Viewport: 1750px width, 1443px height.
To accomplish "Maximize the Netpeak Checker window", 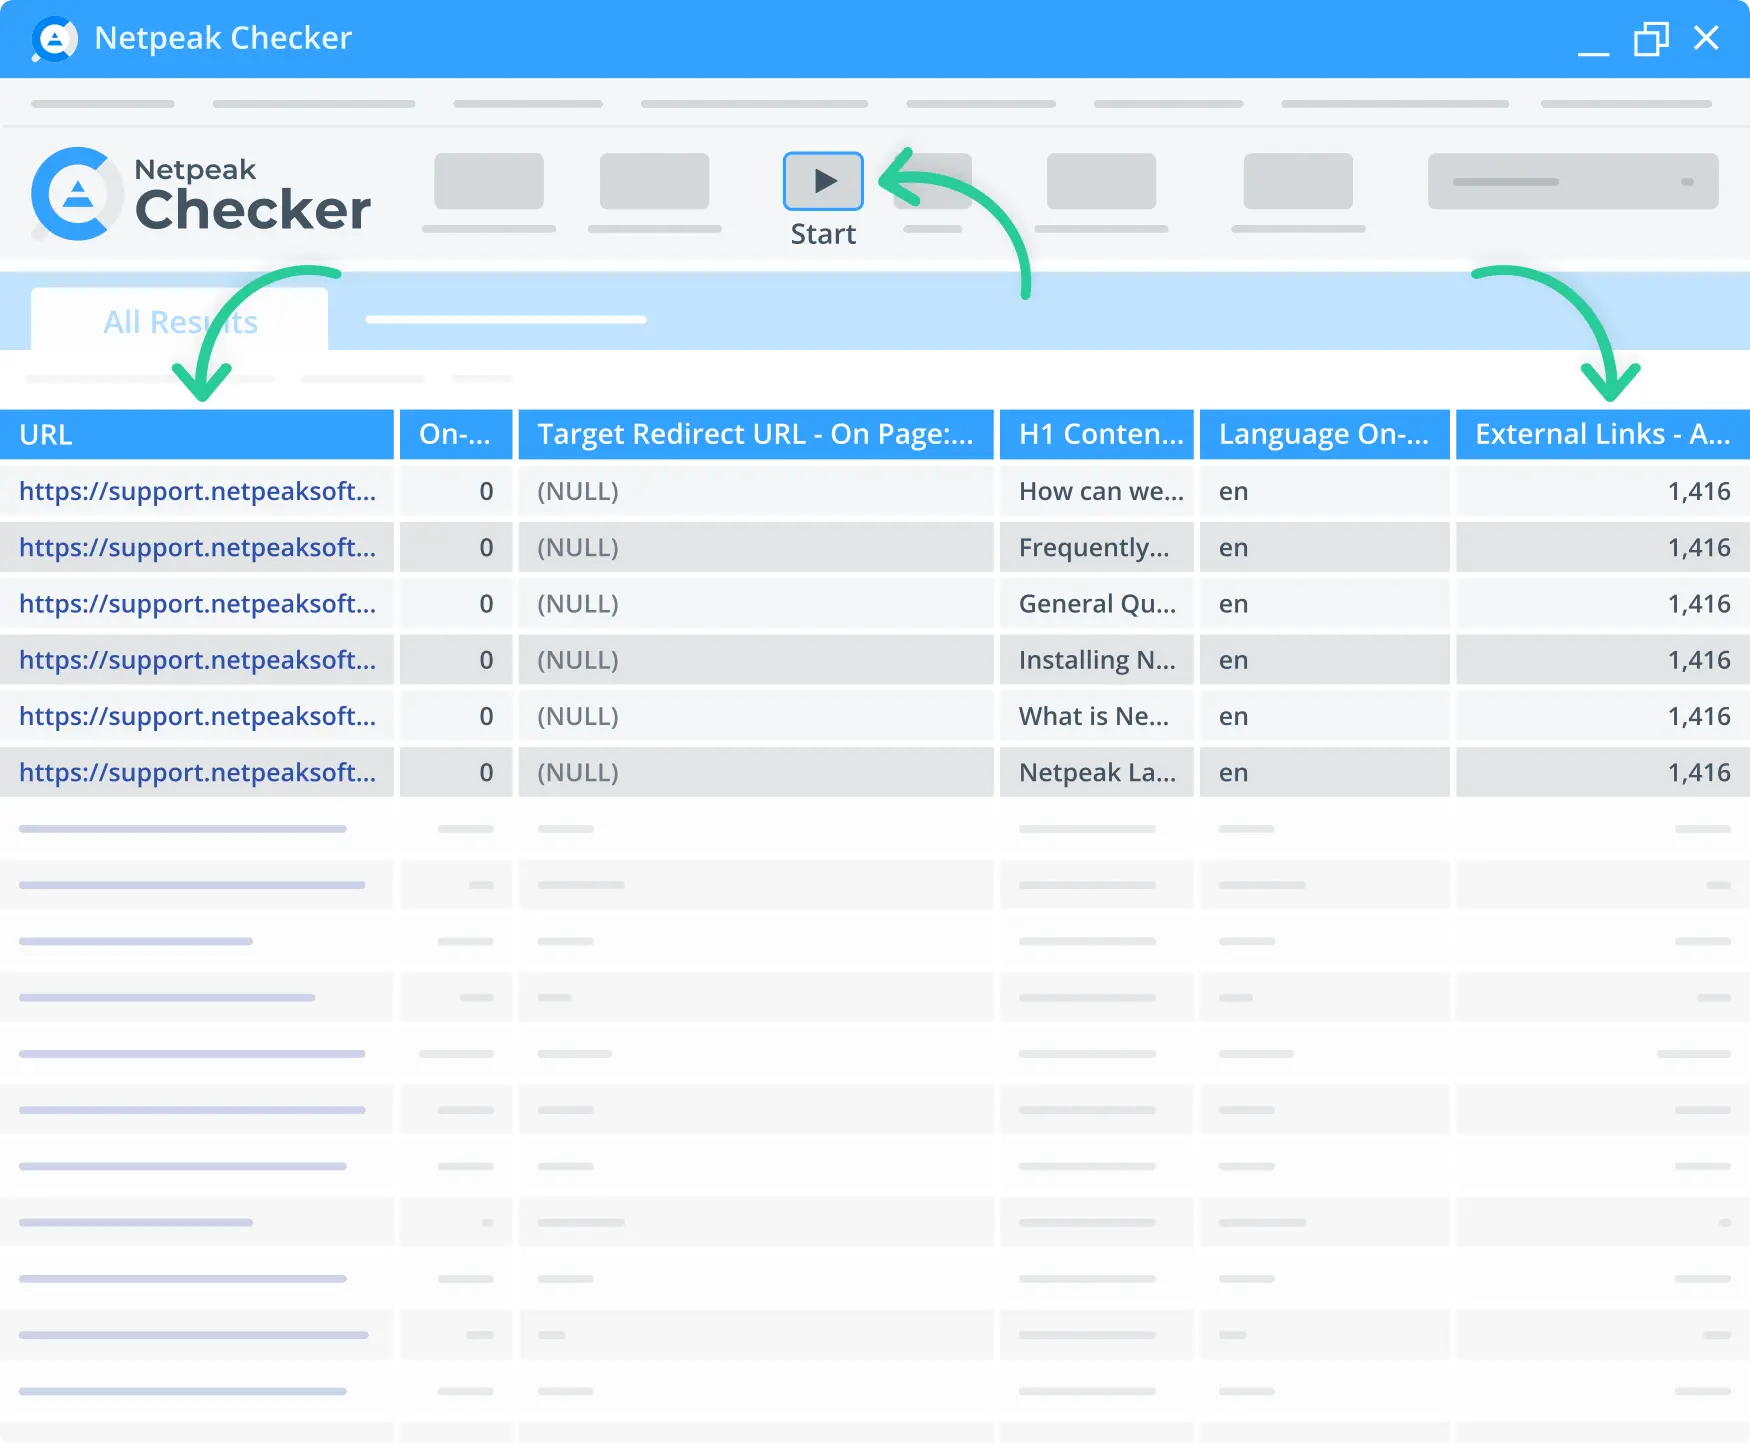I will pyautogui.click(x=1651, y=39).
